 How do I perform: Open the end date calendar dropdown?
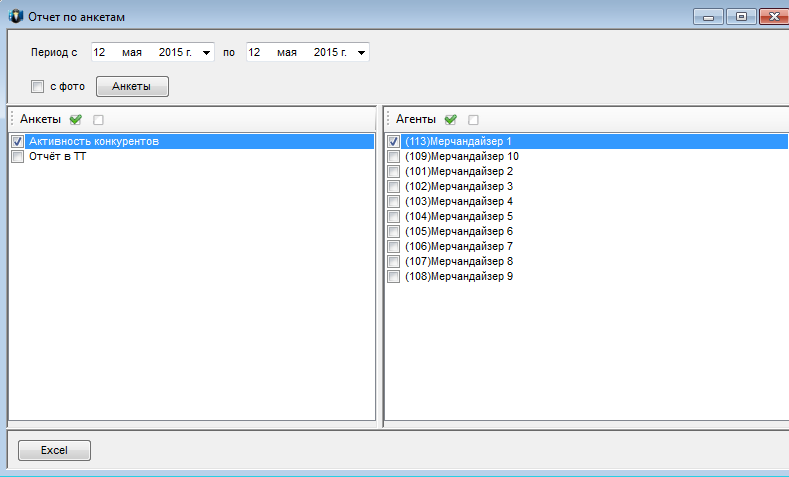click(361, 52)
